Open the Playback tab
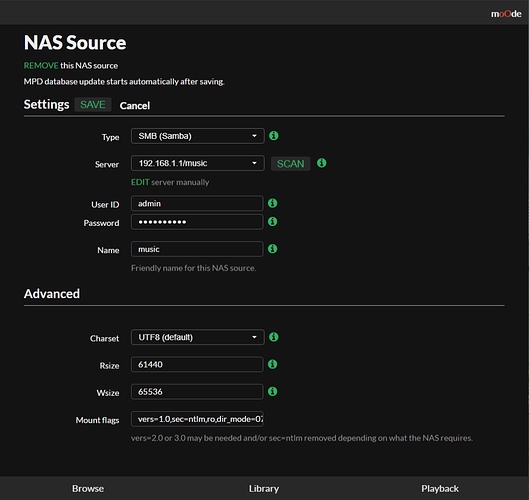This screenshot has height=500, width=529. pyautogui.click(x=440, y=489)
